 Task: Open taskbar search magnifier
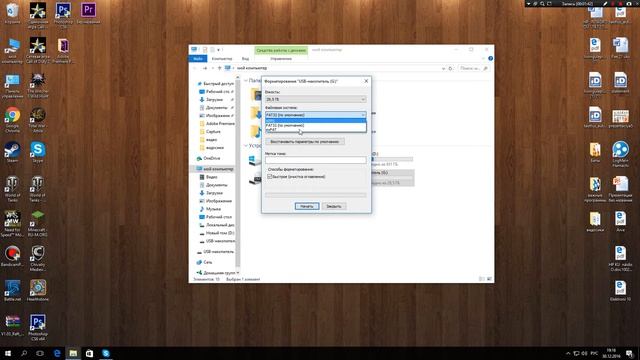coord(24,353)
